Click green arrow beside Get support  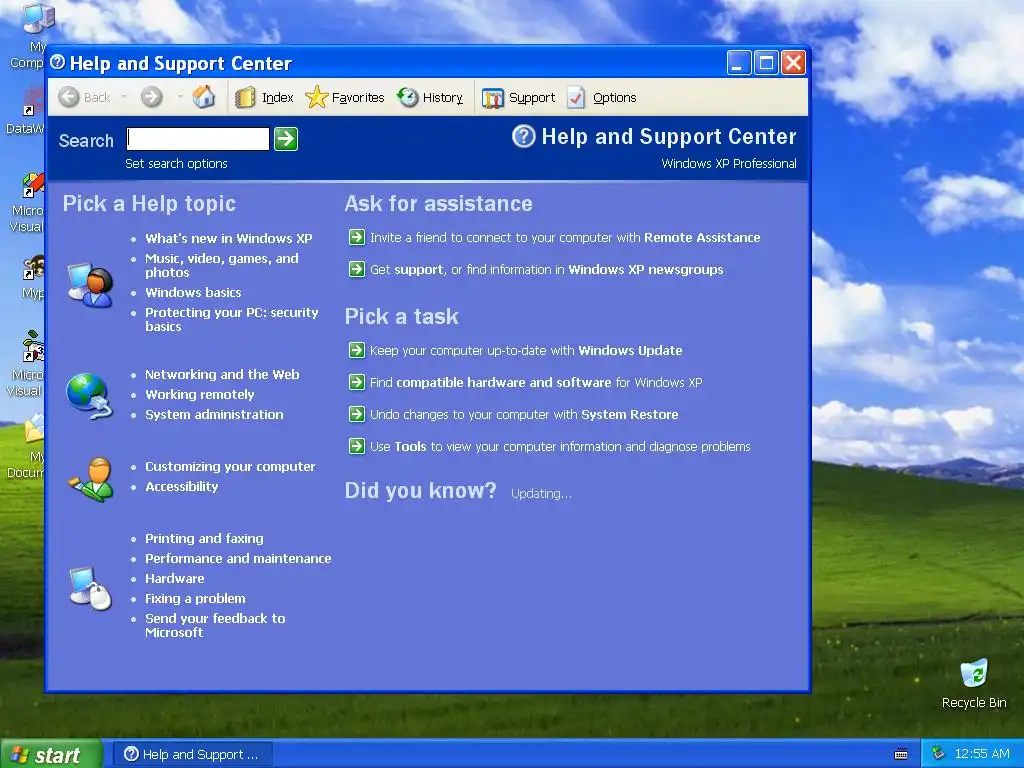click(357, 269)
